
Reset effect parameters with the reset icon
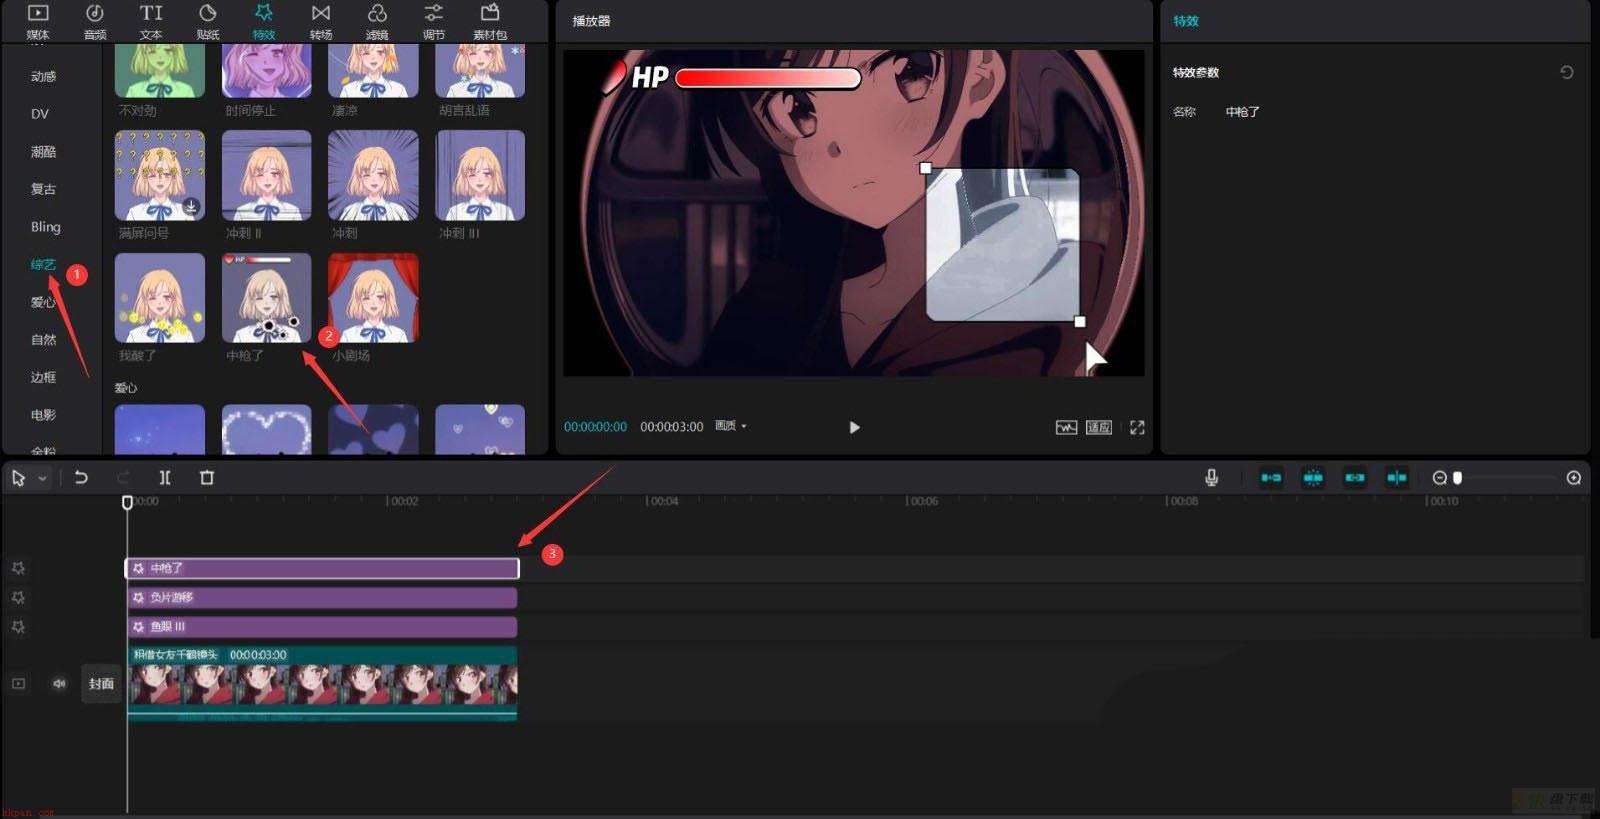pos(1567,72)
